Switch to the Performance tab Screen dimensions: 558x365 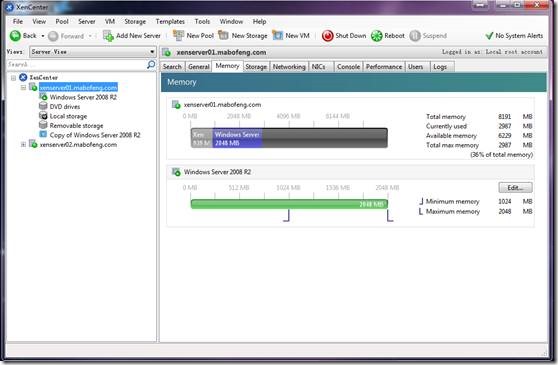pos(384,67)
